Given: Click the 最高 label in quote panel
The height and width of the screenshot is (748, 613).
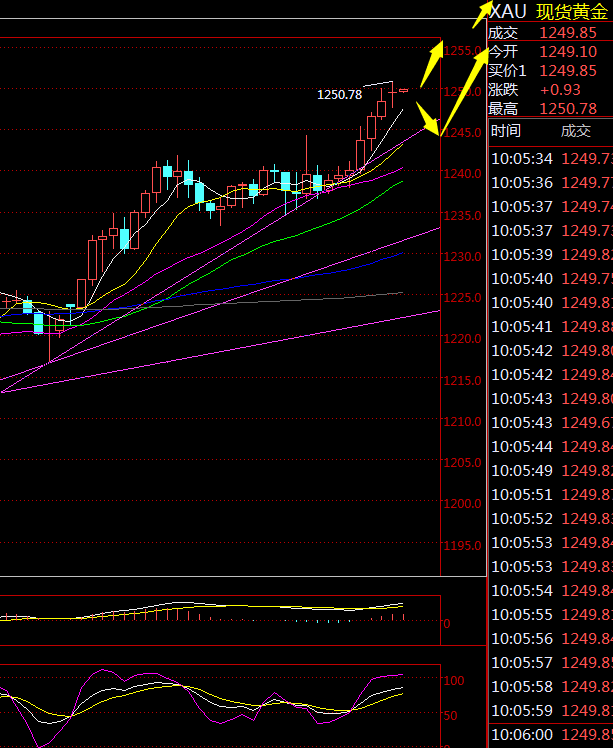Looking at the screenshot, I should pyautogui.click(x=503, y=109).
